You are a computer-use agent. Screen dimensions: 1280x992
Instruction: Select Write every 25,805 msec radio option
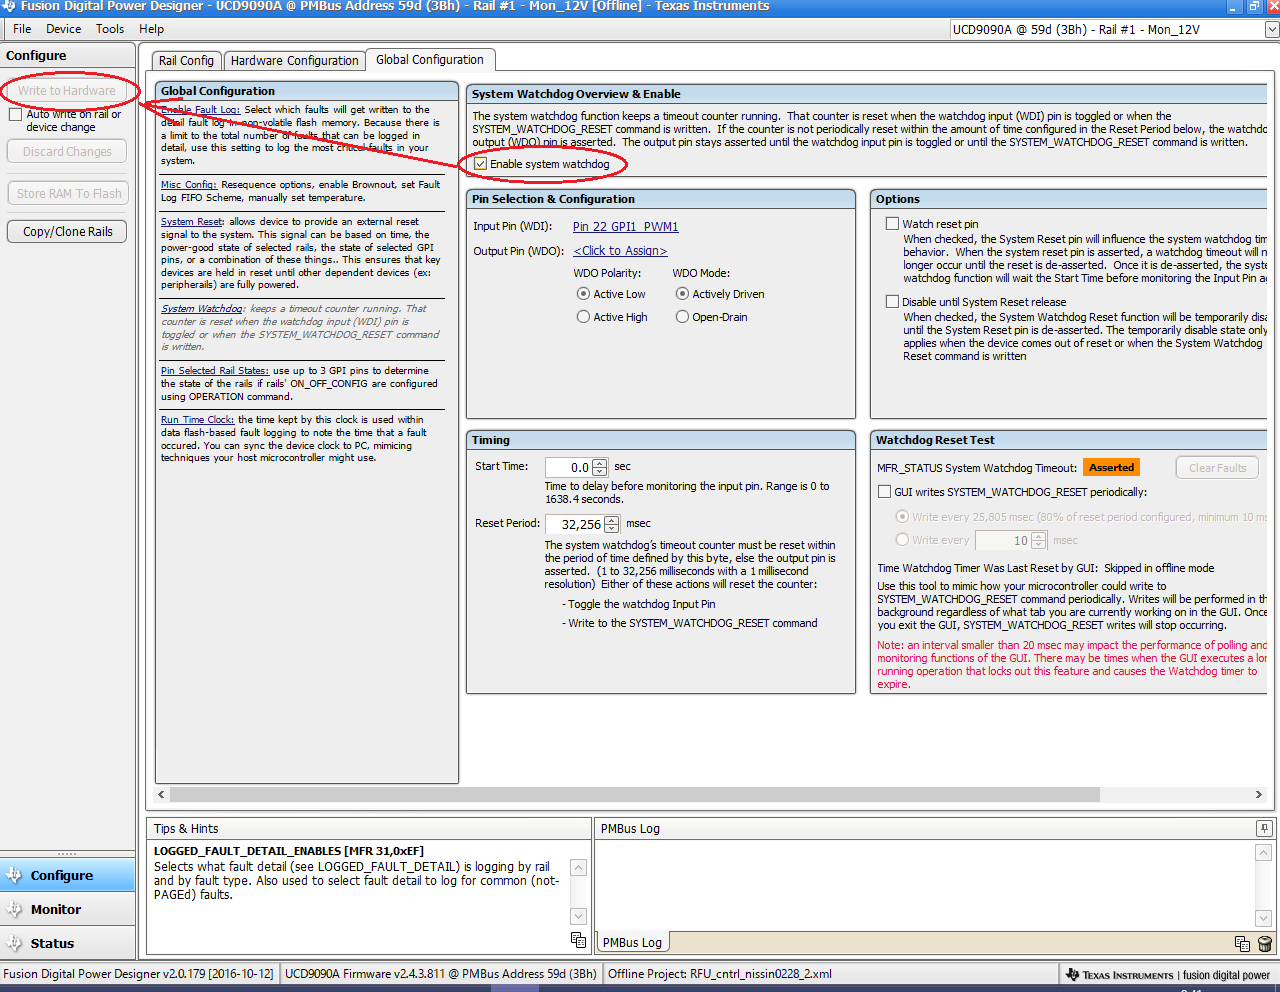pos(902,517)
